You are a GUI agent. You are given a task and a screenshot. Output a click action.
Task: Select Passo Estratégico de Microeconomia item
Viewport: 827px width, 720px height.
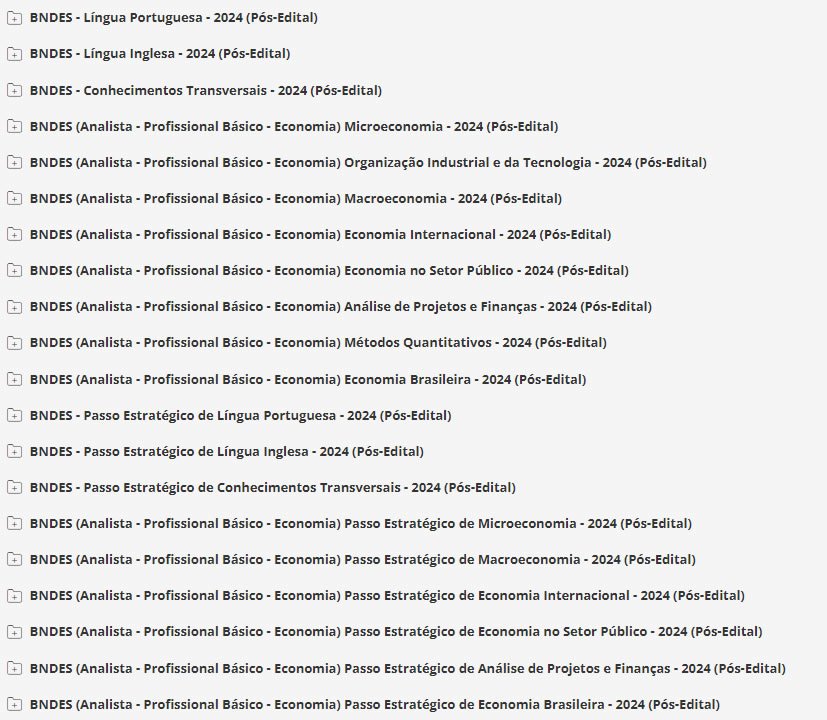[360, 523]
